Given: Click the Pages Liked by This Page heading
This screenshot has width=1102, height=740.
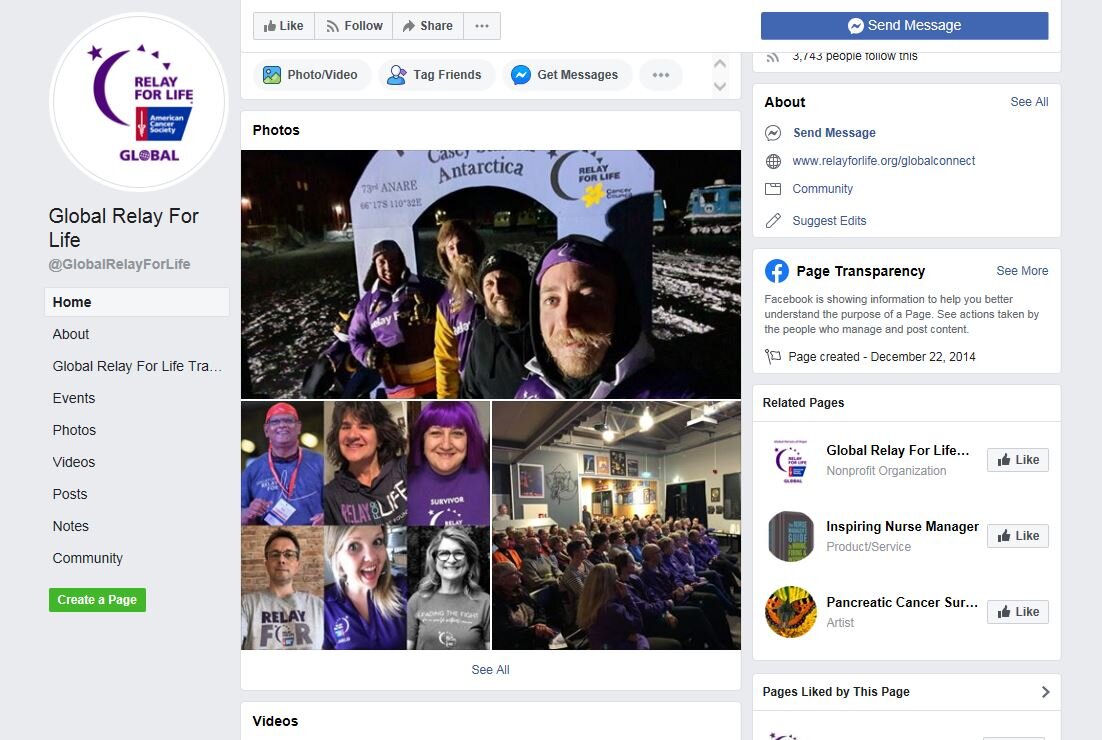Looking at the screenshot, I should coord(836,692).
